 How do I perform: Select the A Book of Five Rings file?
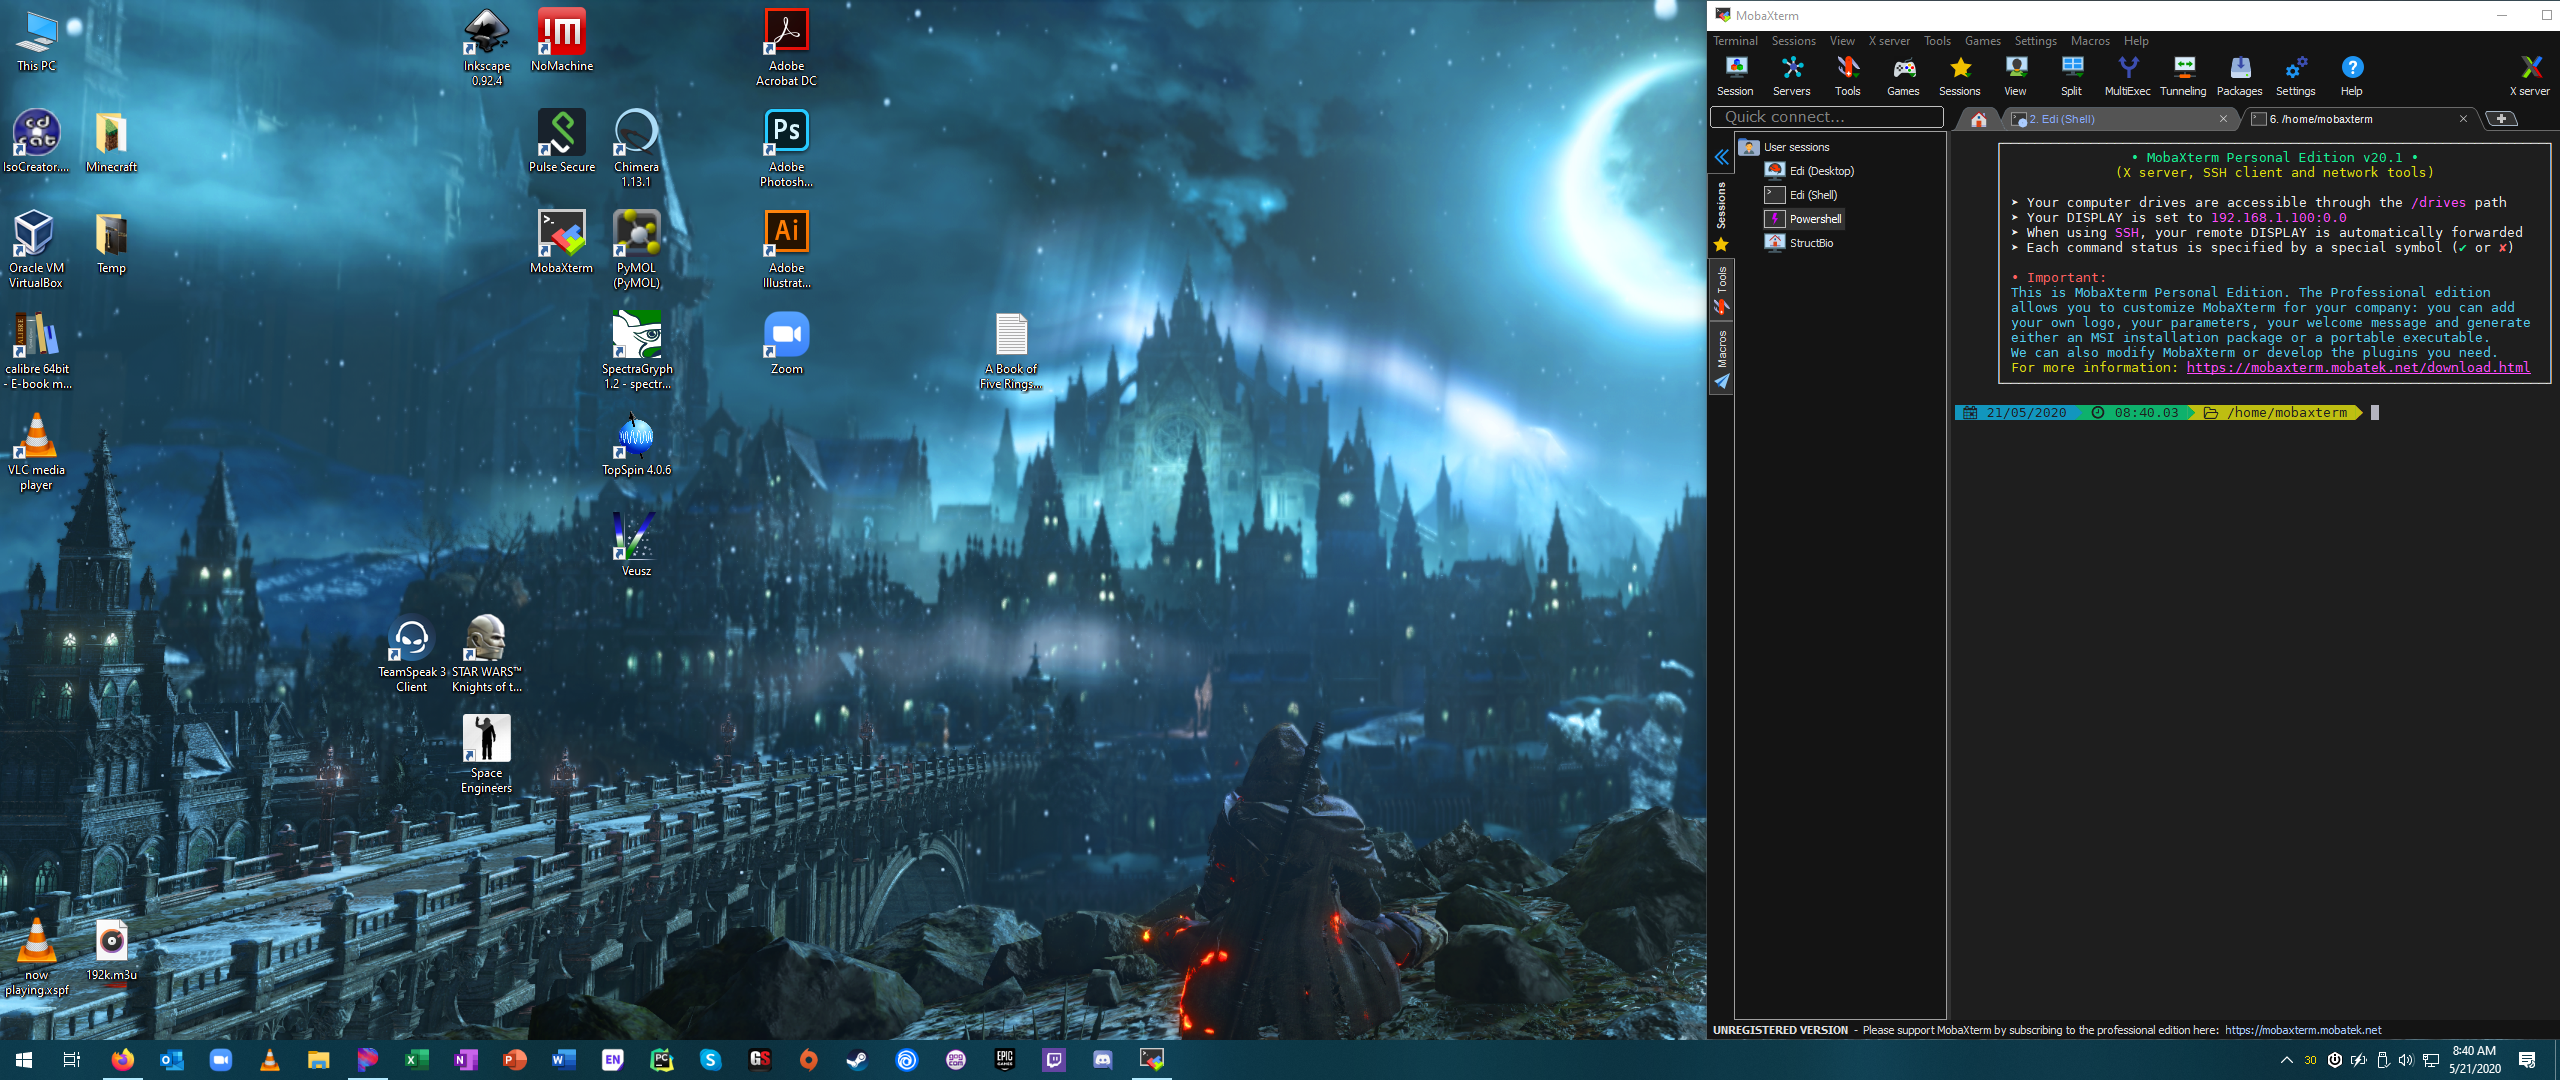click(x=1011, y=350)
